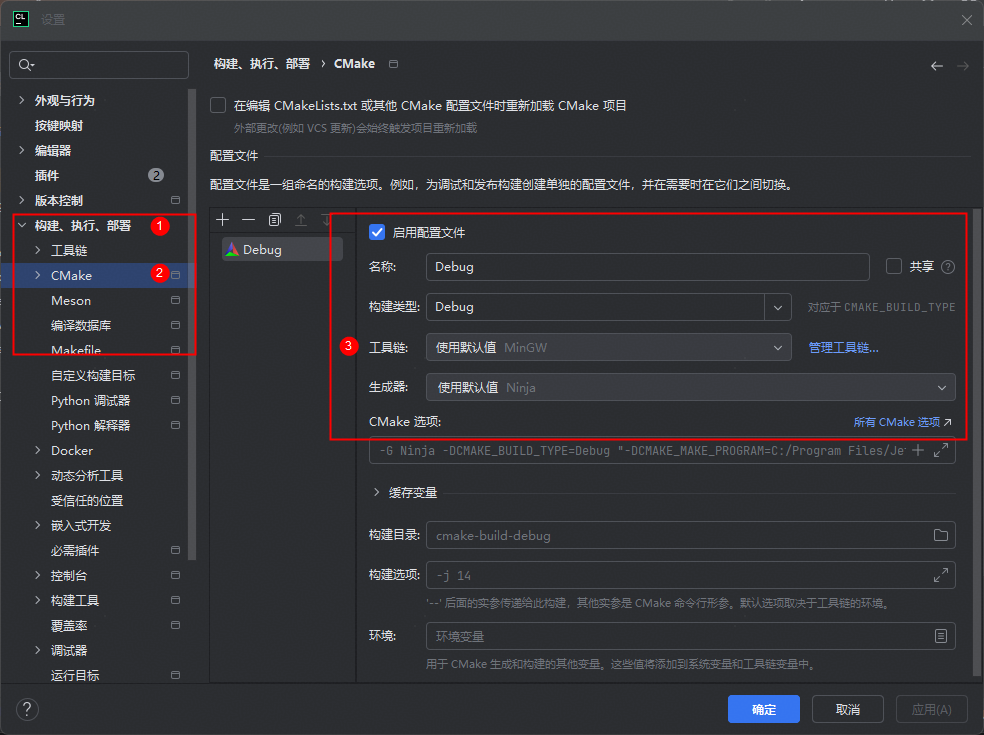The height and width of the screenshot is (735, 984).
Task: Add a new CMake profile with plus icon
Action: tap(222, 220)
